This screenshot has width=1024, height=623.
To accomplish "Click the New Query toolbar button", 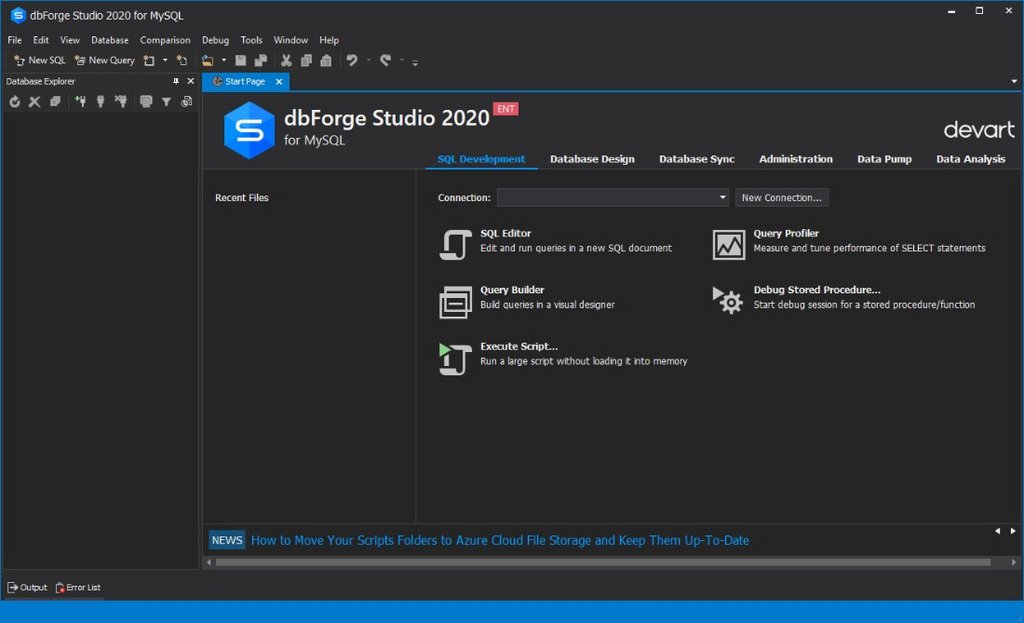I will coord(104,60).
